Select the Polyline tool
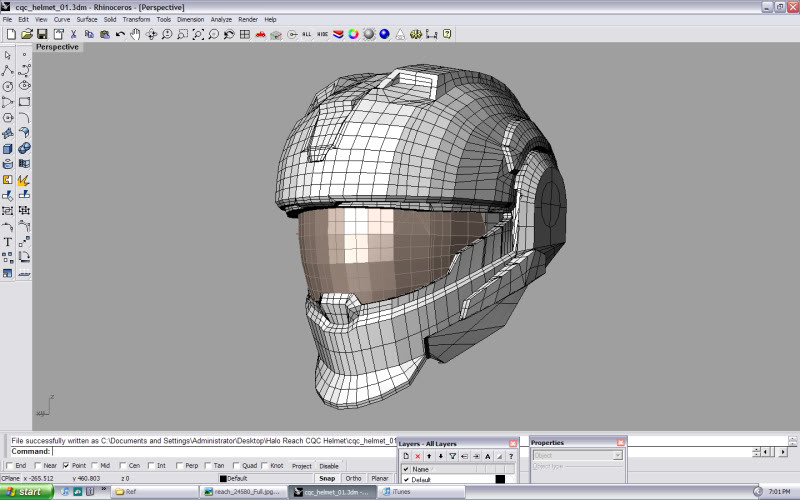800x500 pixels. click(8, 70)
